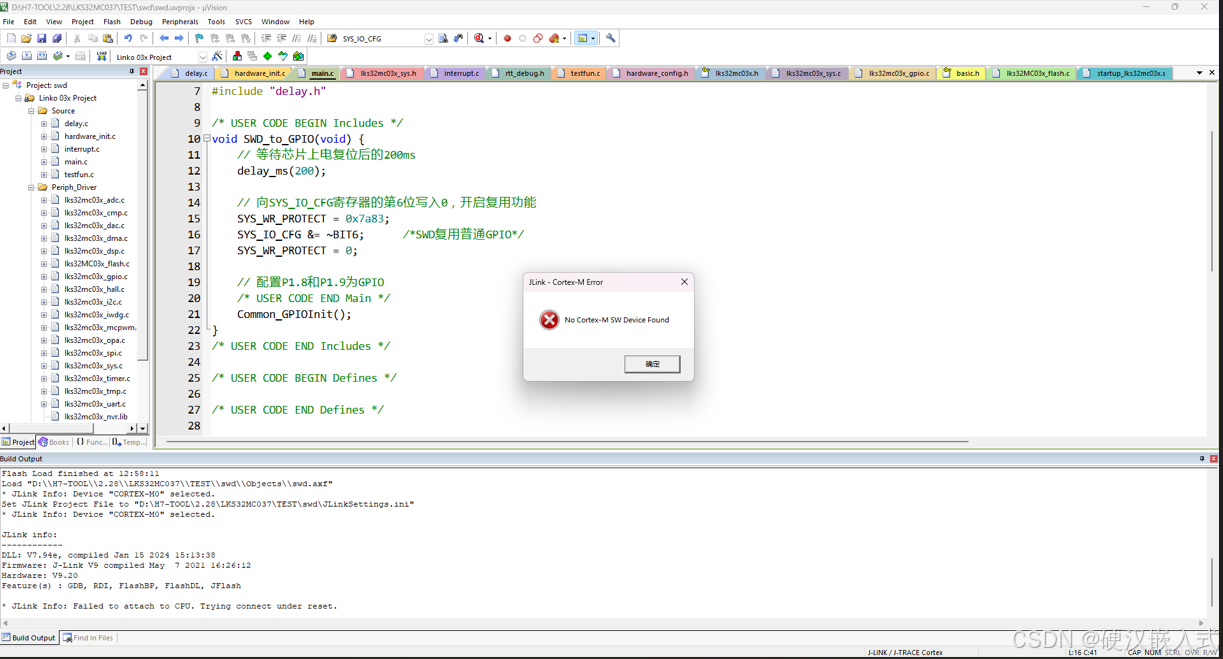This screenshot has width=1223, height=659.
Task: Click the Pack Installer icon
Action: [298, 57]
